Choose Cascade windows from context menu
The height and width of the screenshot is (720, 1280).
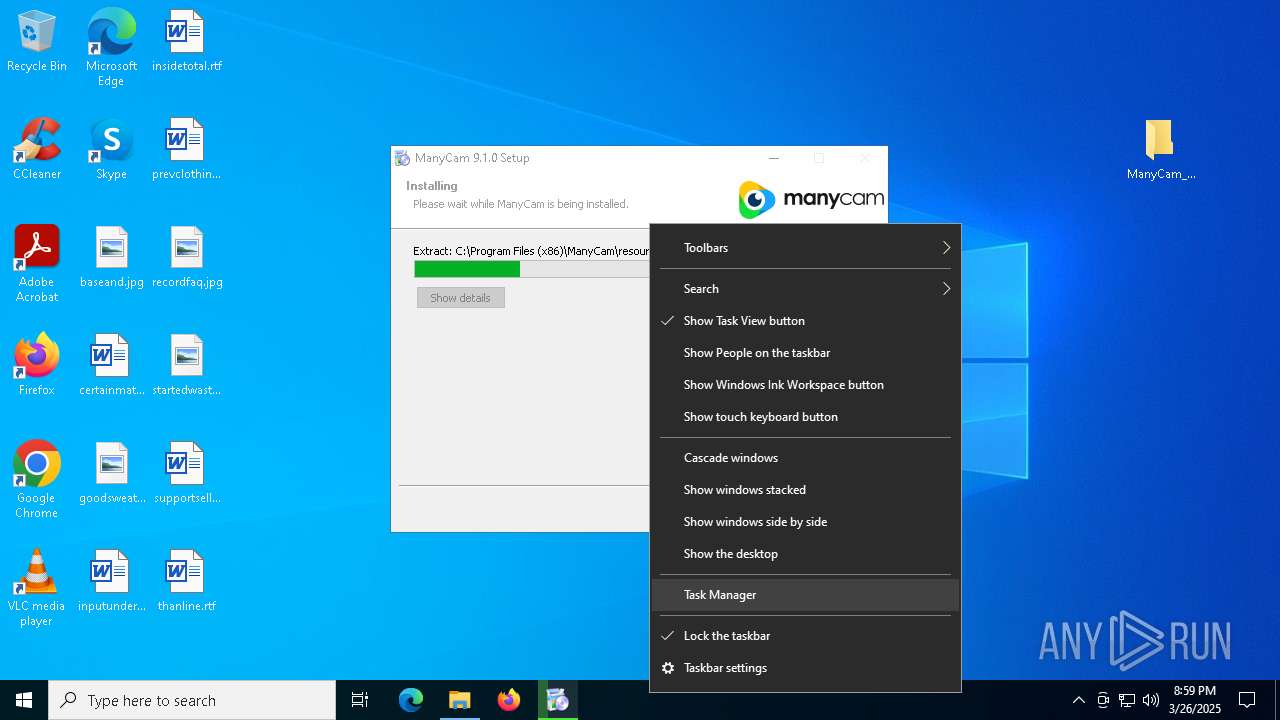(805, 458)
